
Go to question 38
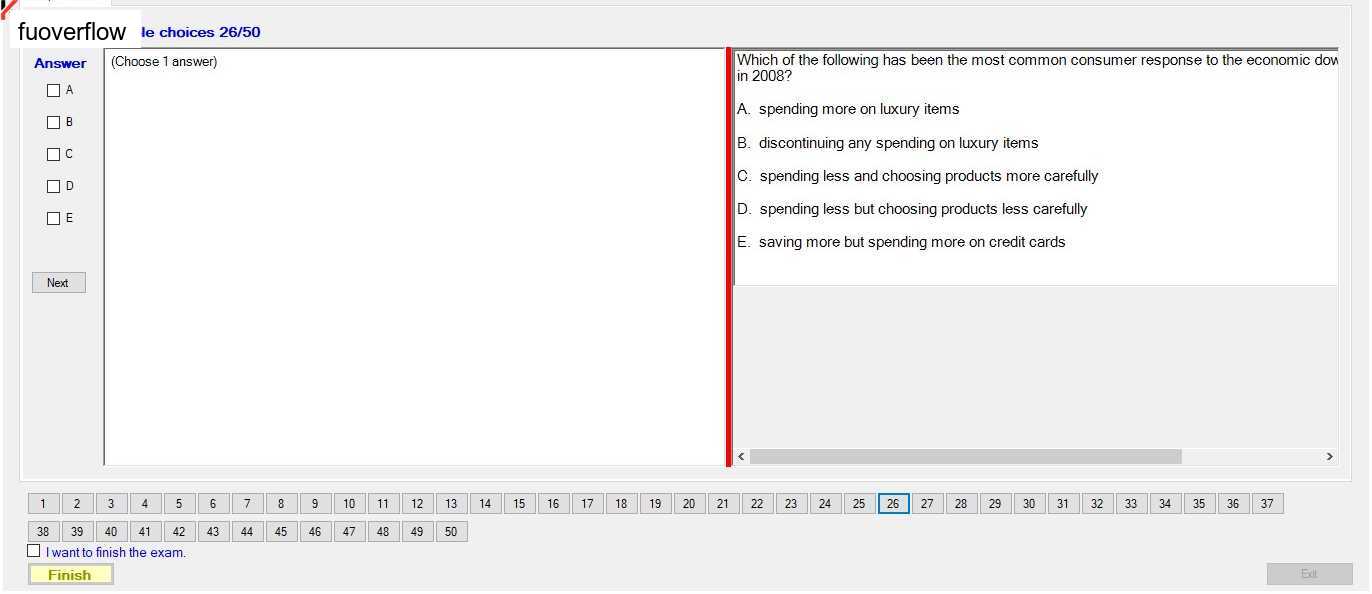43,532
